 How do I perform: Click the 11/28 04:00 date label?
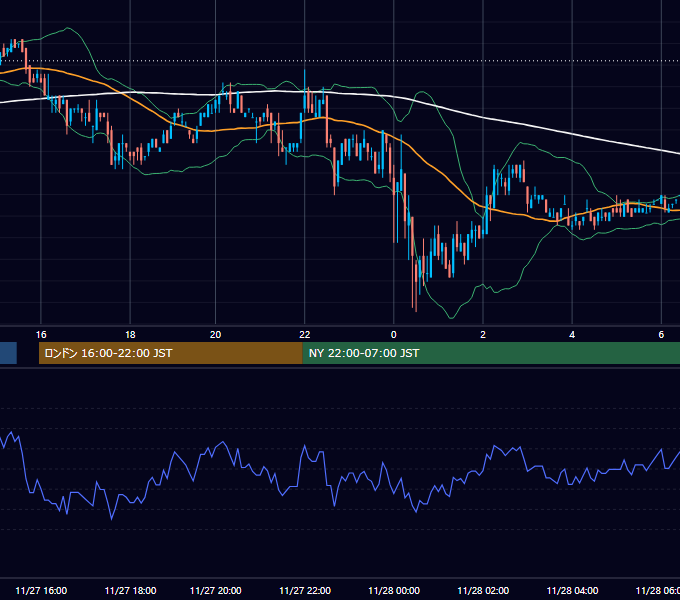point(572,590)
